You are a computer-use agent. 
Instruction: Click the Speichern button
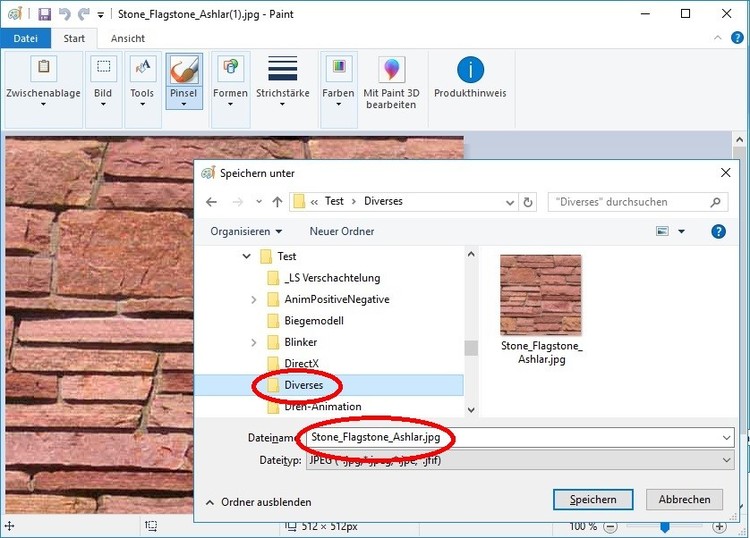click(x=593, y=500)
